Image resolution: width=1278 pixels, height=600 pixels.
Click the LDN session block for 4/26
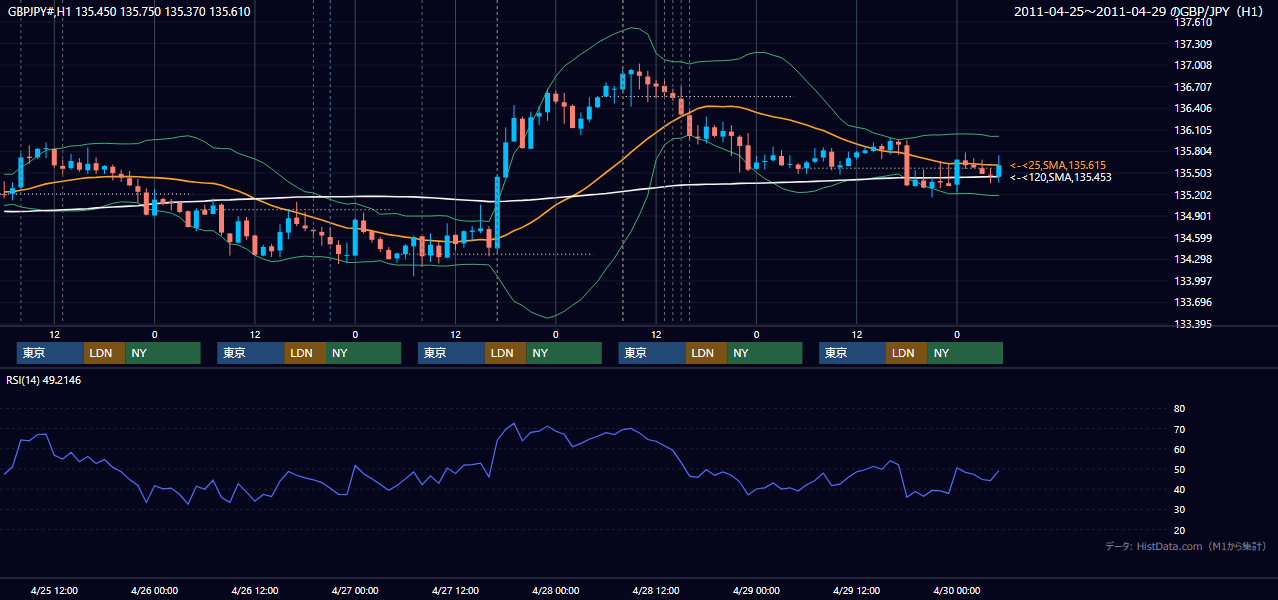pyautogui.click(x=305, y=353)
